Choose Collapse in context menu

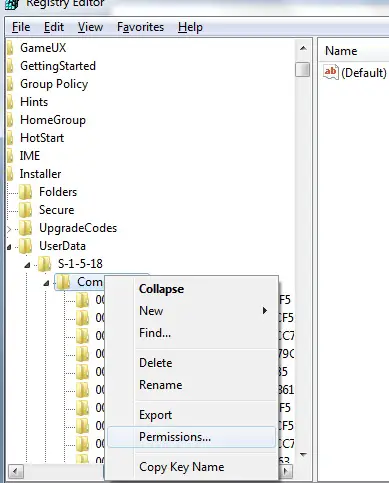tap(191, 289)
